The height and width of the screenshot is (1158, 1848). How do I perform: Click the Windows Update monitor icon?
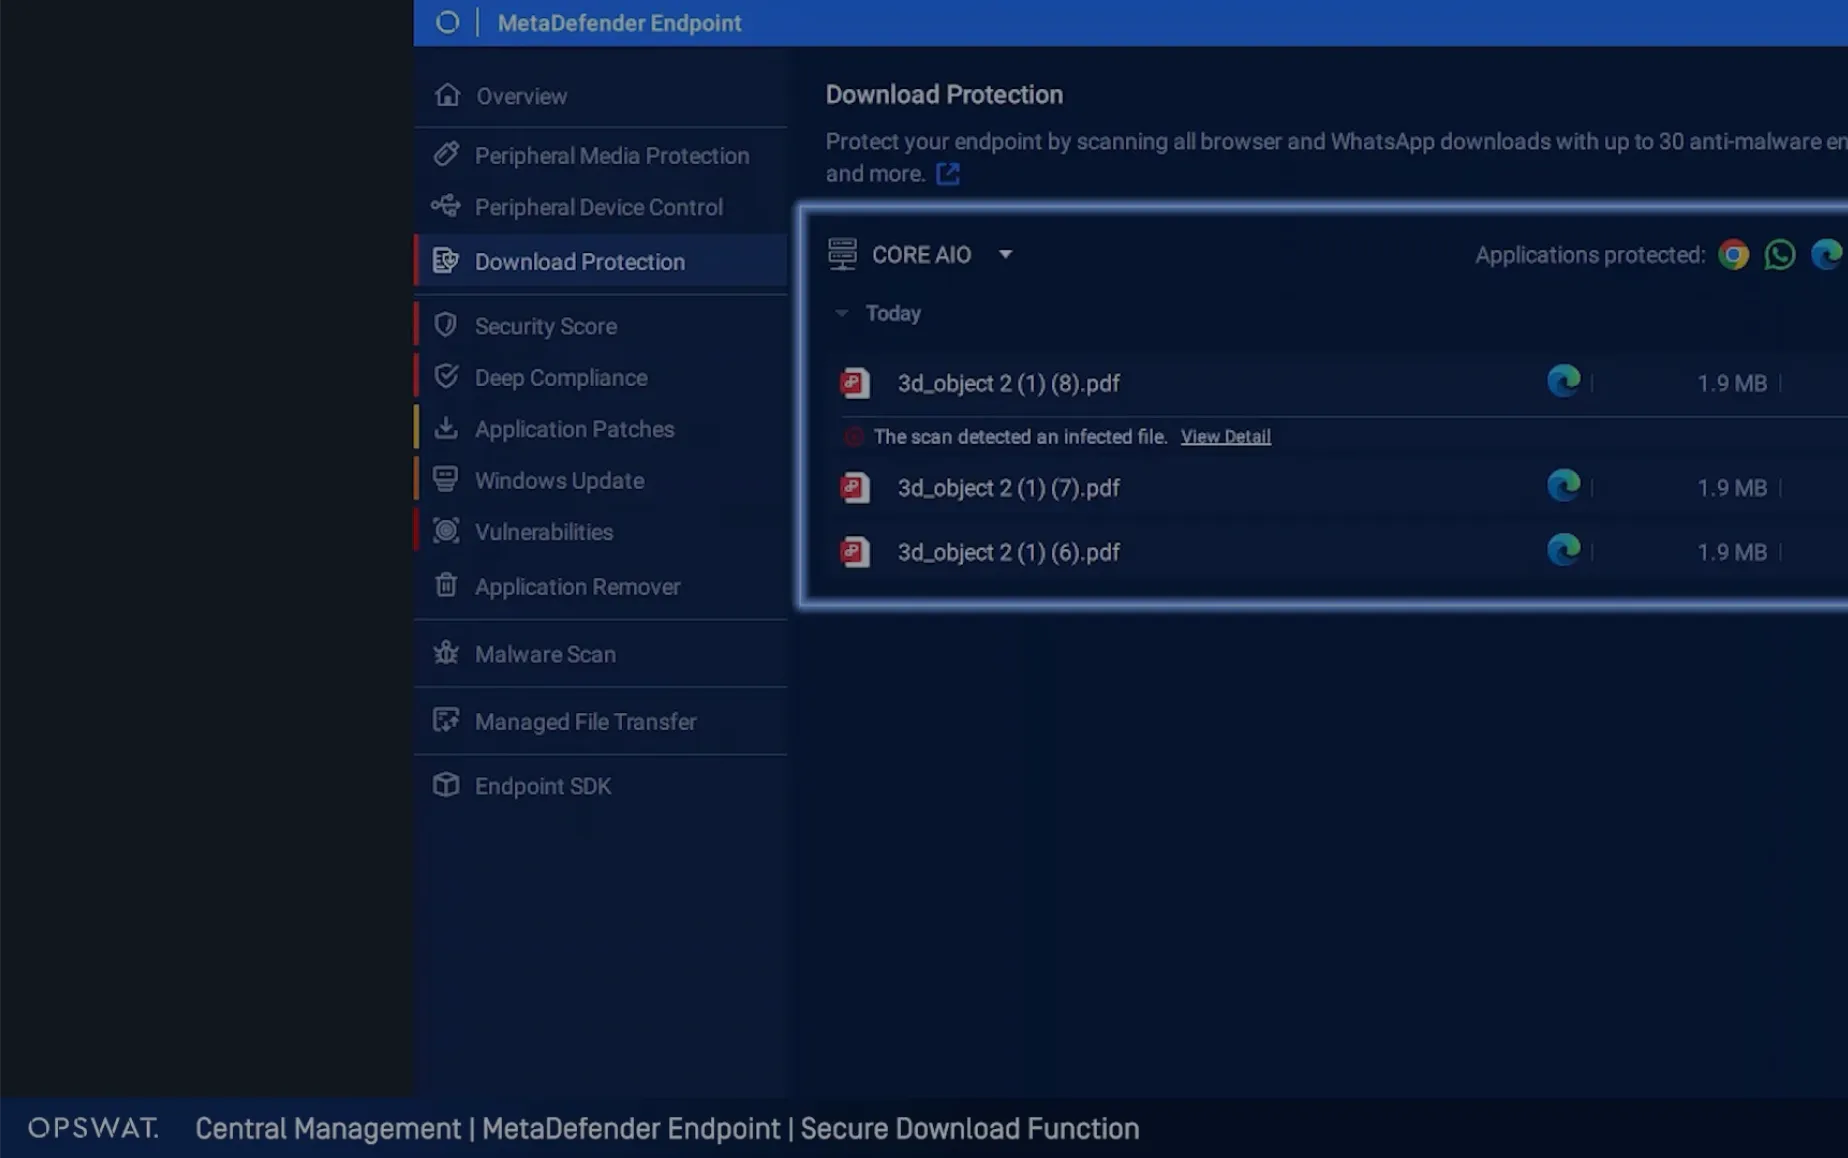(446, 479)
